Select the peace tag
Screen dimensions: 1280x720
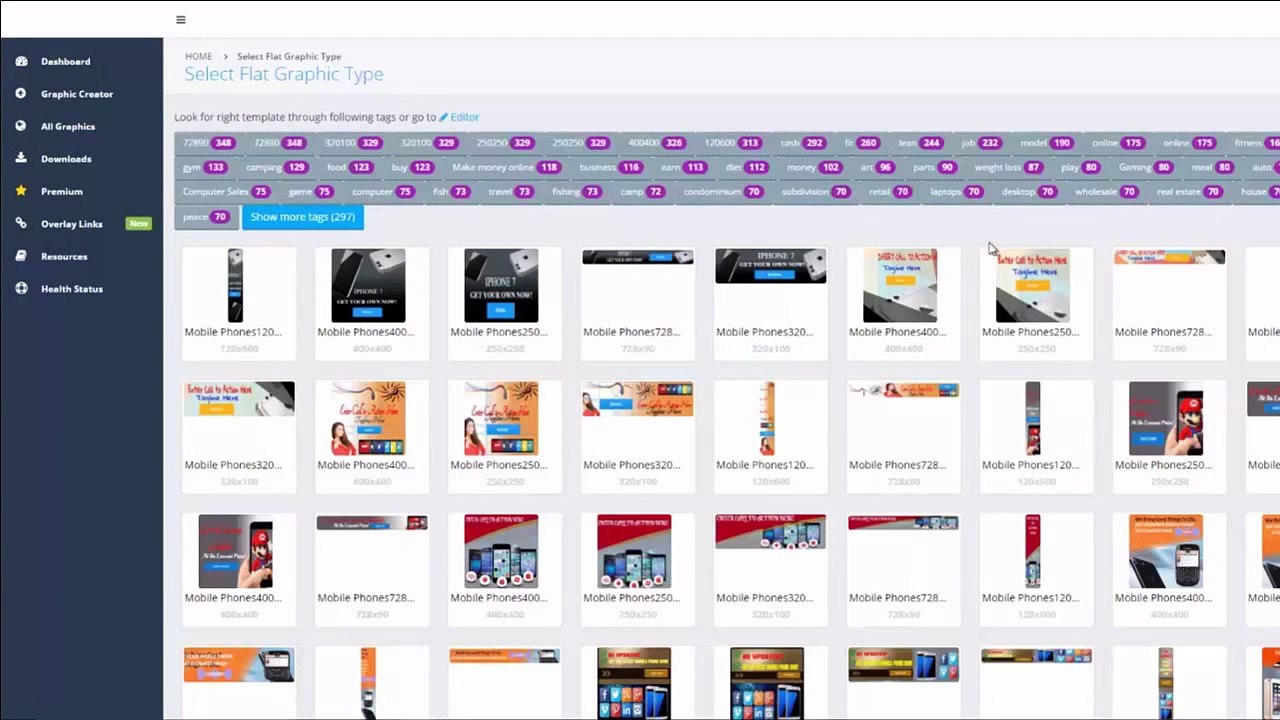point(205,217)
